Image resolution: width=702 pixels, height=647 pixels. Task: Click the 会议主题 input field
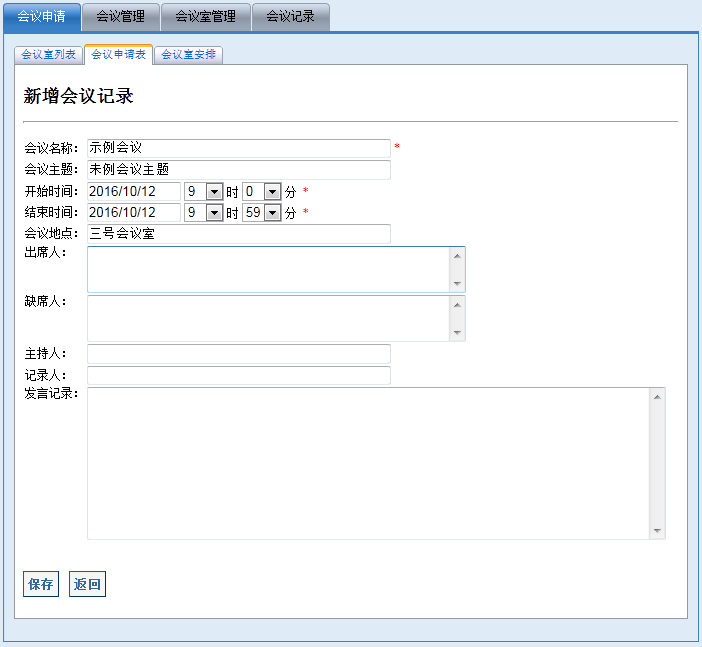point(239,170)
